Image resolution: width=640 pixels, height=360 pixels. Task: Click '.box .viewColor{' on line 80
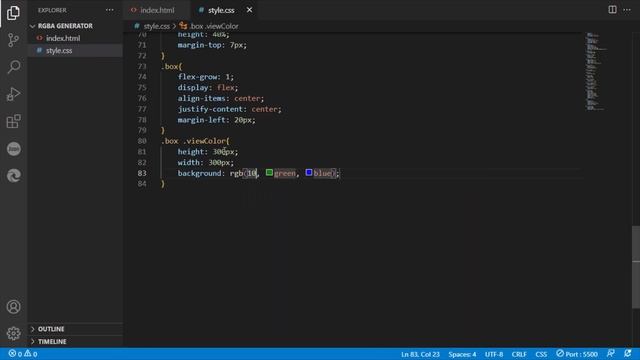195,141
